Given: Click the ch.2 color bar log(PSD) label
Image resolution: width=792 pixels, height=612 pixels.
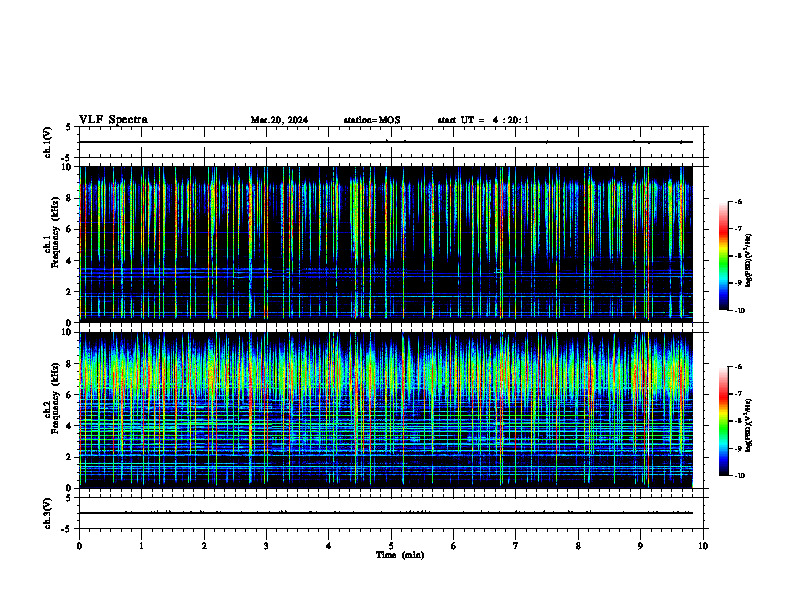Looking at the screenshot, I should [x=749, y=426].
